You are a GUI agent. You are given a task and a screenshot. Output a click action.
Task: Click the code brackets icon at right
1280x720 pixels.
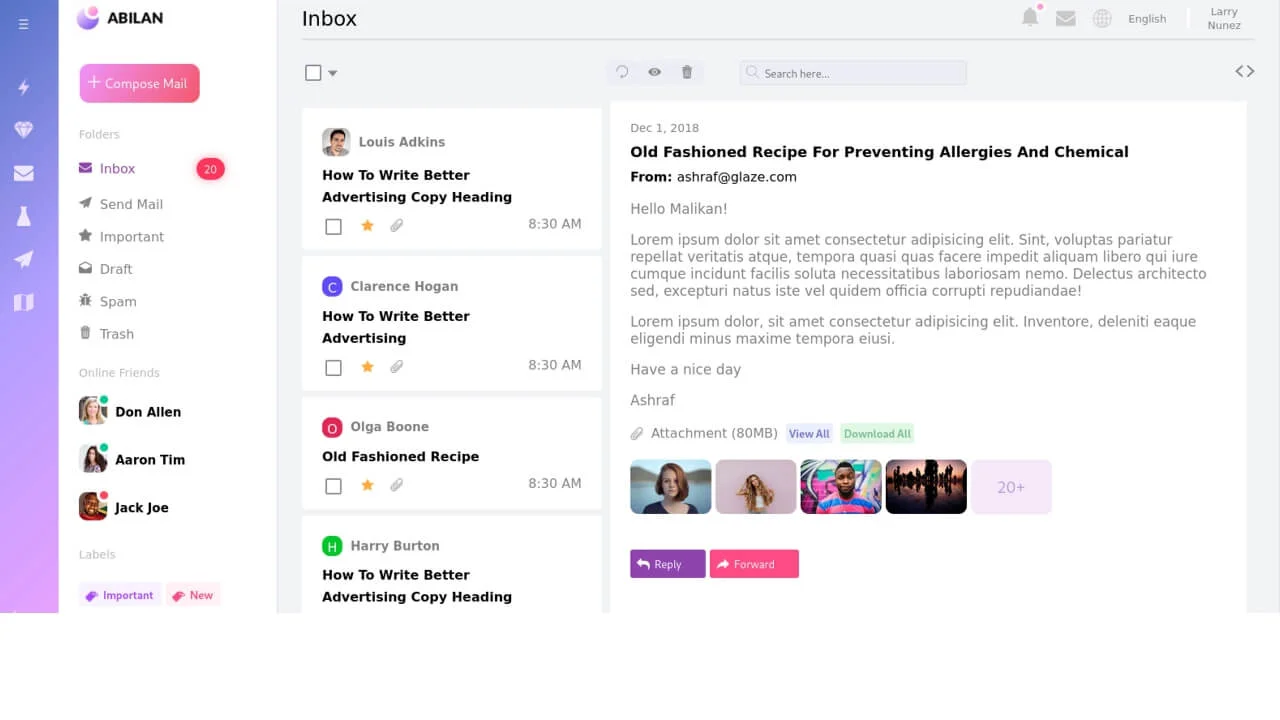pos(1244,71)
